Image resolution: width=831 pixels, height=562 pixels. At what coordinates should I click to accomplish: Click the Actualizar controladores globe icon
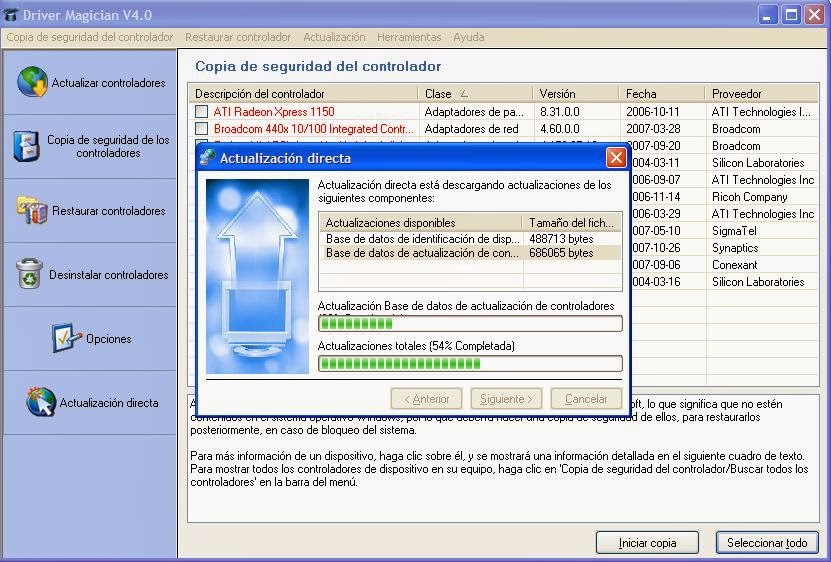click(32, 83)
